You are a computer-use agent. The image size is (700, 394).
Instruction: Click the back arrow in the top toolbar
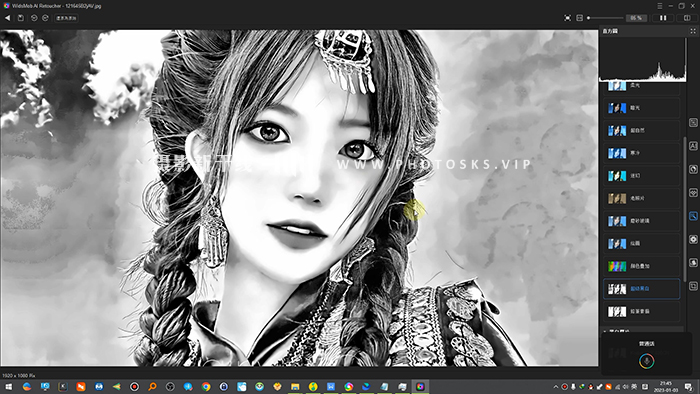(x=7, y=18)
